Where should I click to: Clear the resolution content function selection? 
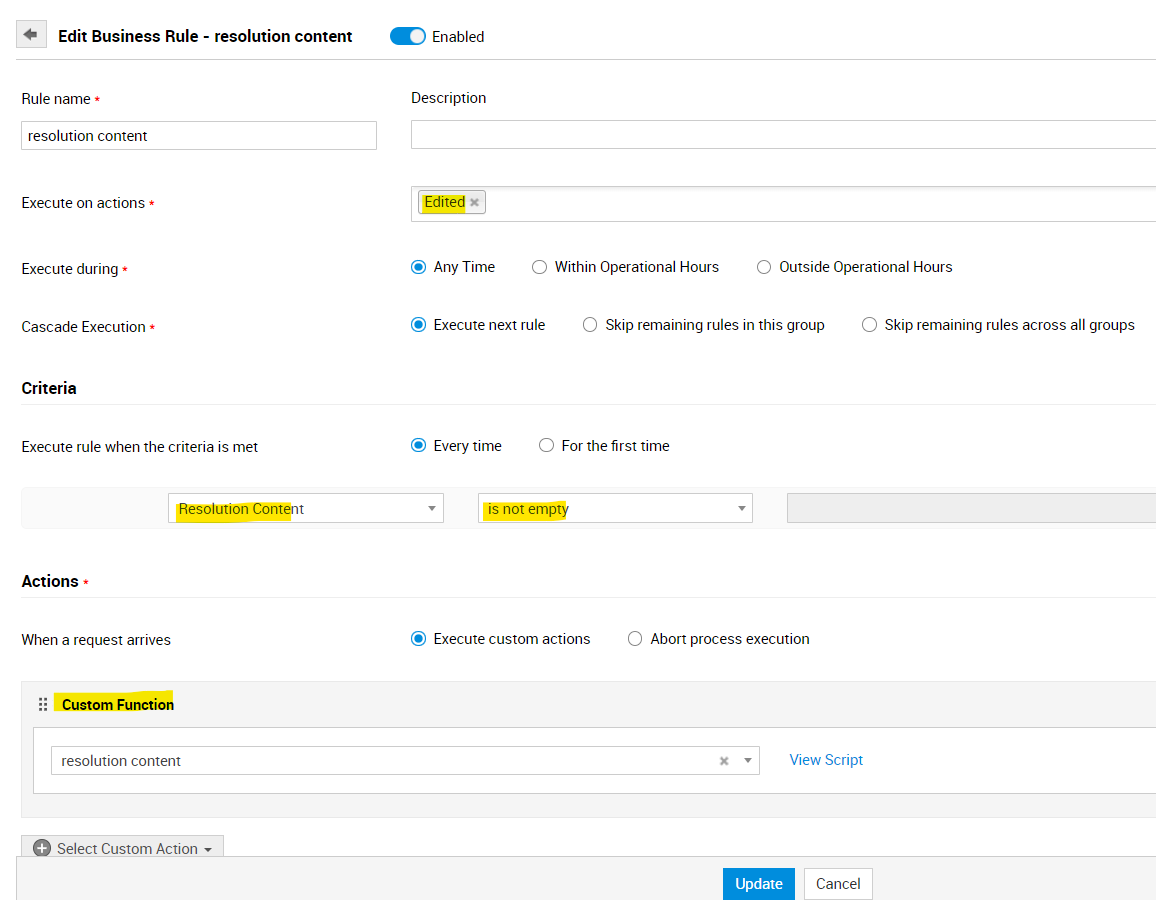point(724,761)
